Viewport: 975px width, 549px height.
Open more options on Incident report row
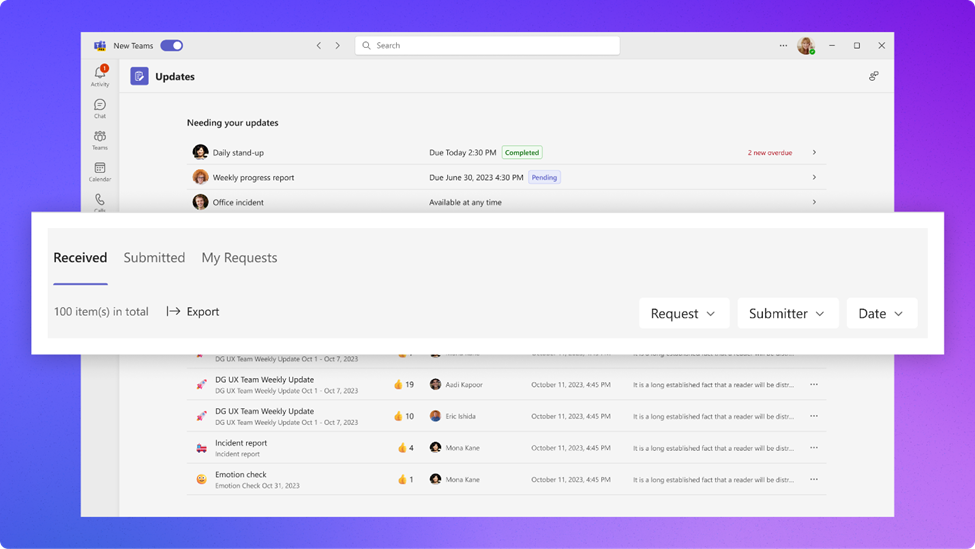[x=814, y=448]
